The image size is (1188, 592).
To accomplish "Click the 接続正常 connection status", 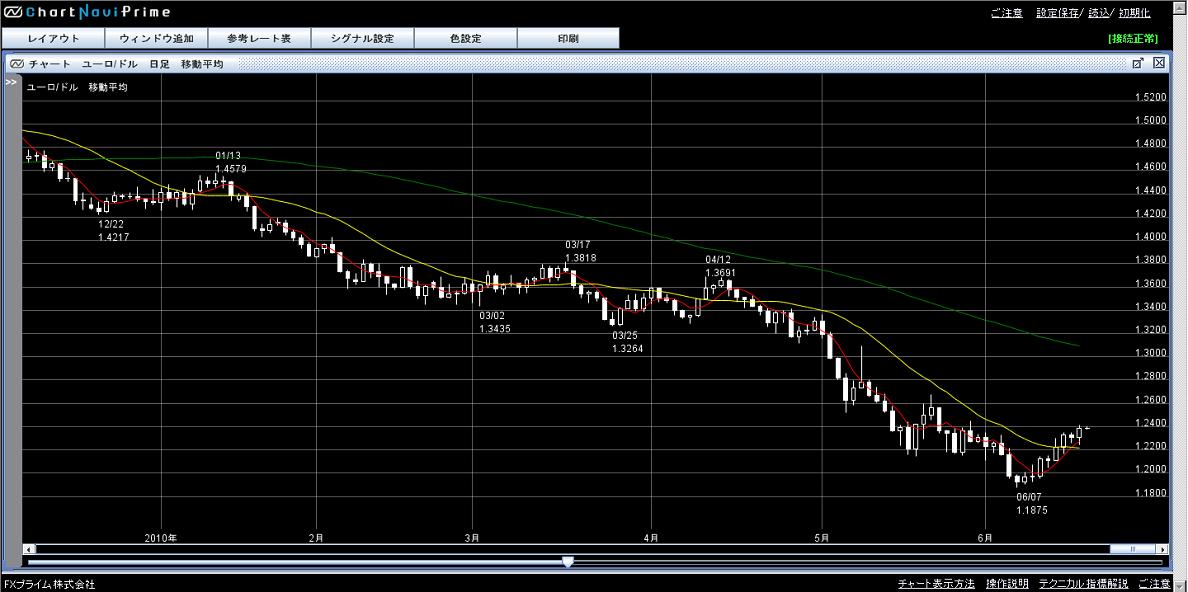I will tap(1133, 38).
